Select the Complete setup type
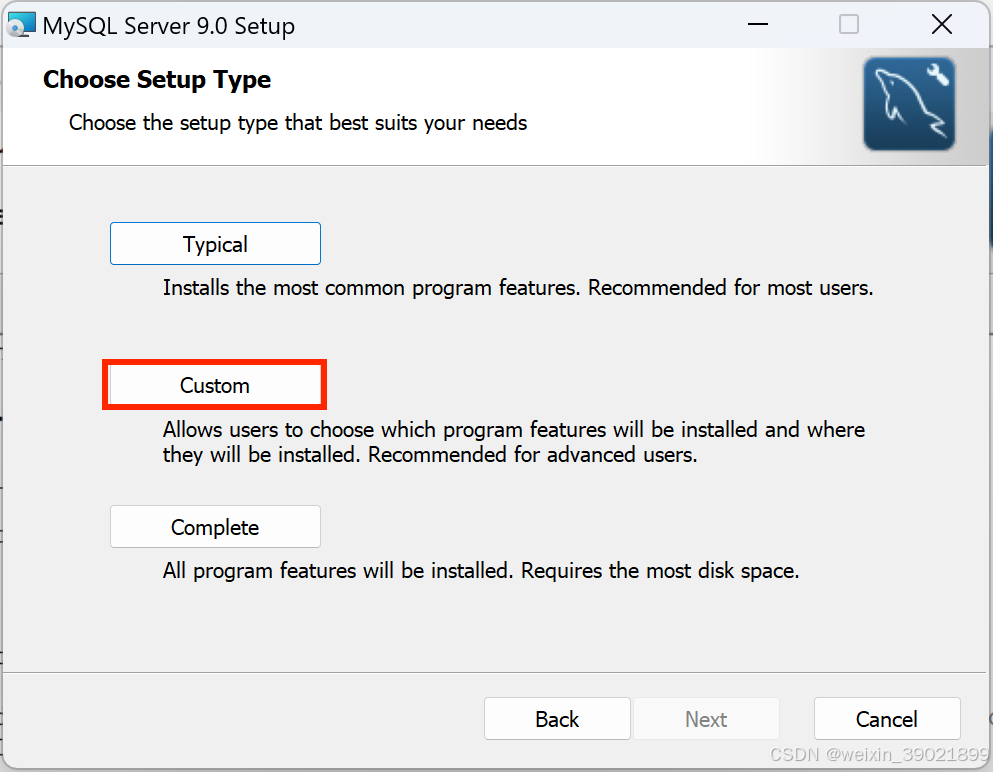Screen dimensions: 993x772 point(214,526)
